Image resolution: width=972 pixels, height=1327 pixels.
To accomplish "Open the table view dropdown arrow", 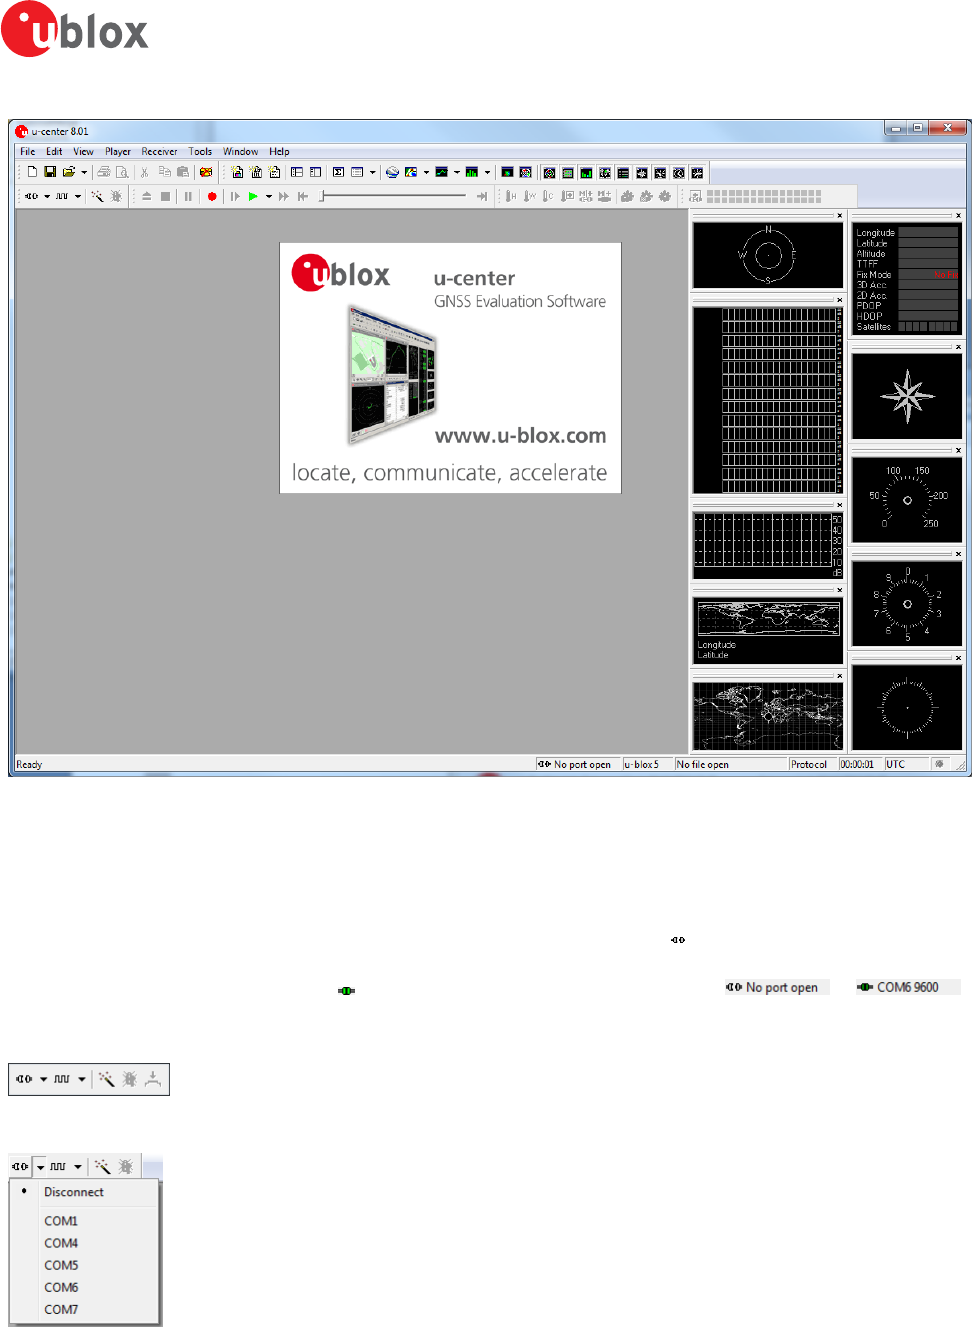I will click(372, 172).
